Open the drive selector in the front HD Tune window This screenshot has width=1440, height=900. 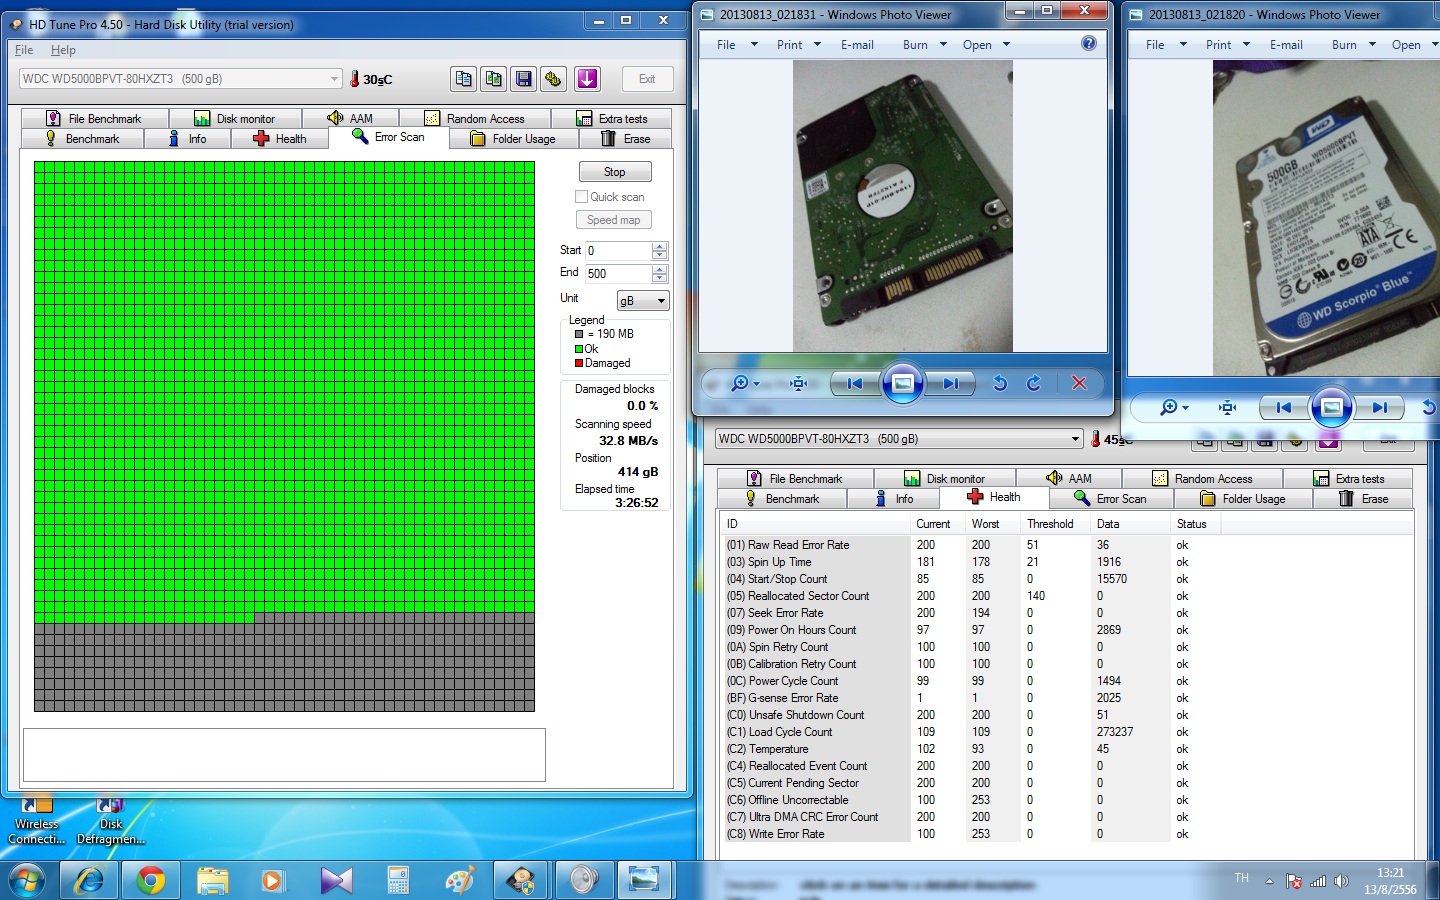pyautogui.click(x=181, y=79)
